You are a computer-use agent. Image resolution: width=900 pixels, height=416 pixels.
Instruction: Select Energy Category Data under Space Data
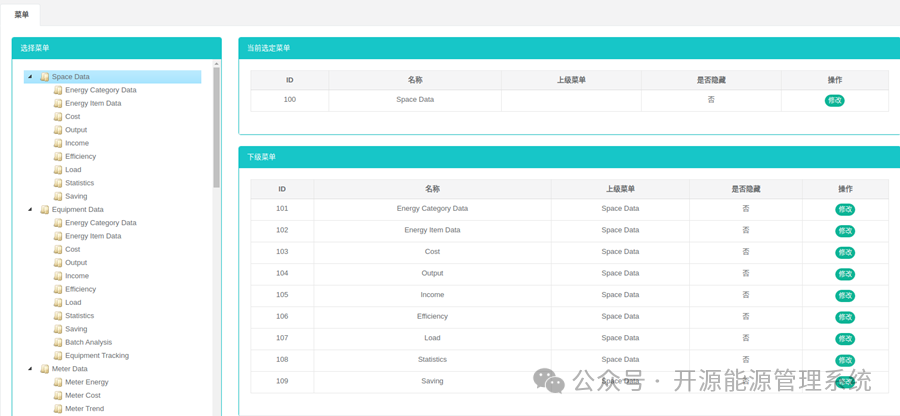coord(100,90)
